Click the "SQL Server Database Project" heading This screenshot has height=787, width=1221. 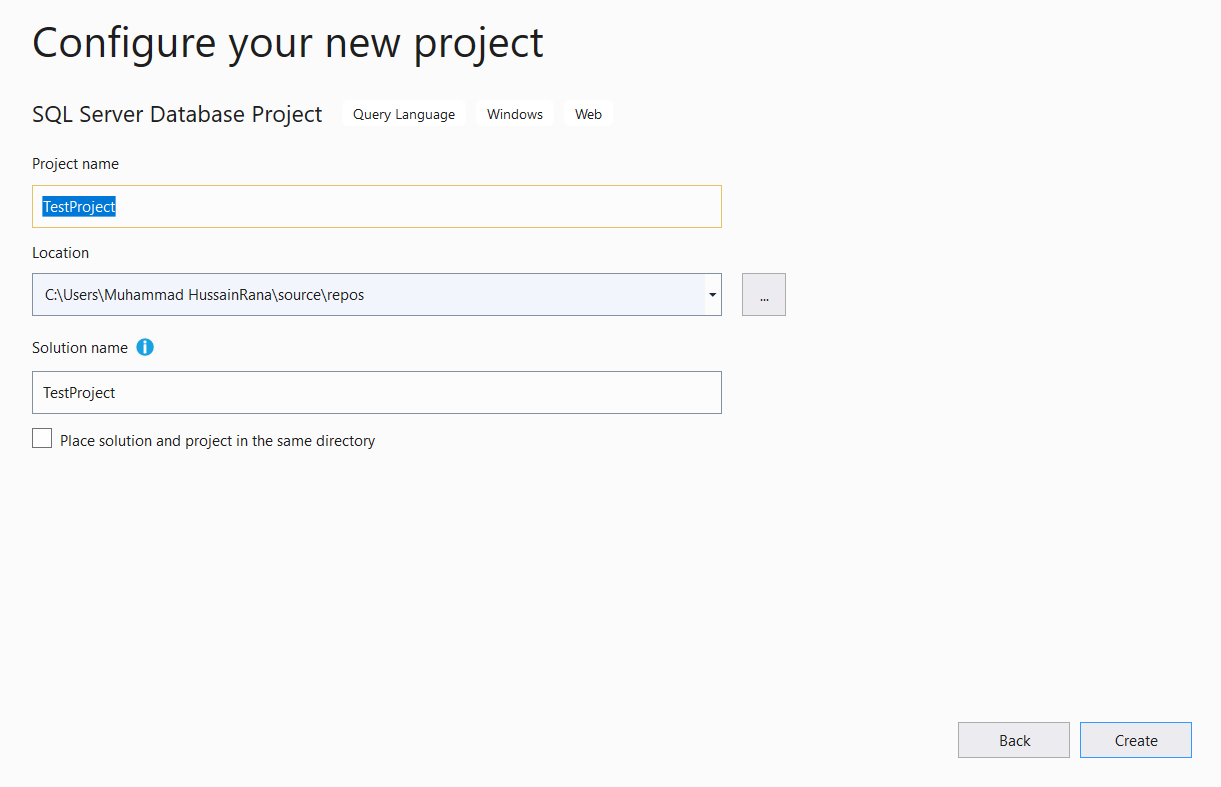(176, 114)
